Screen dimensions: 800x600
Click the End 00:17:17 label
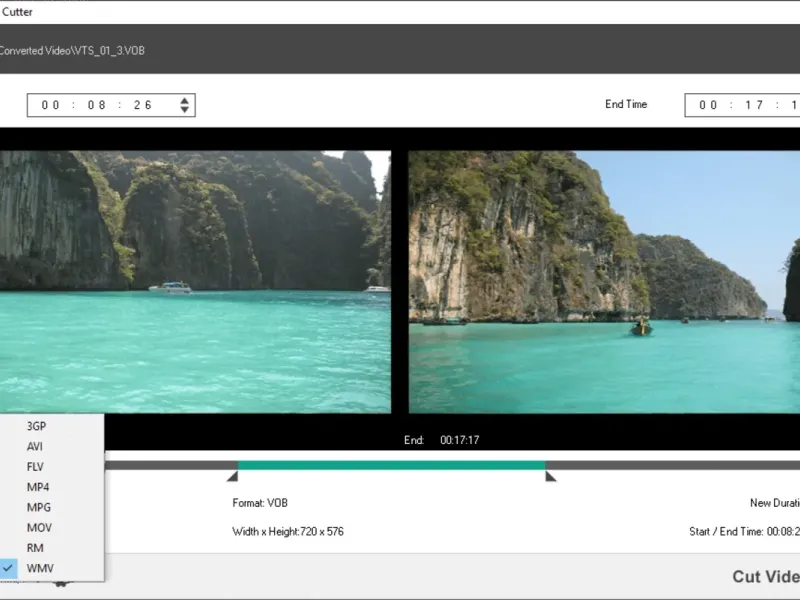[x=441, y=440]
